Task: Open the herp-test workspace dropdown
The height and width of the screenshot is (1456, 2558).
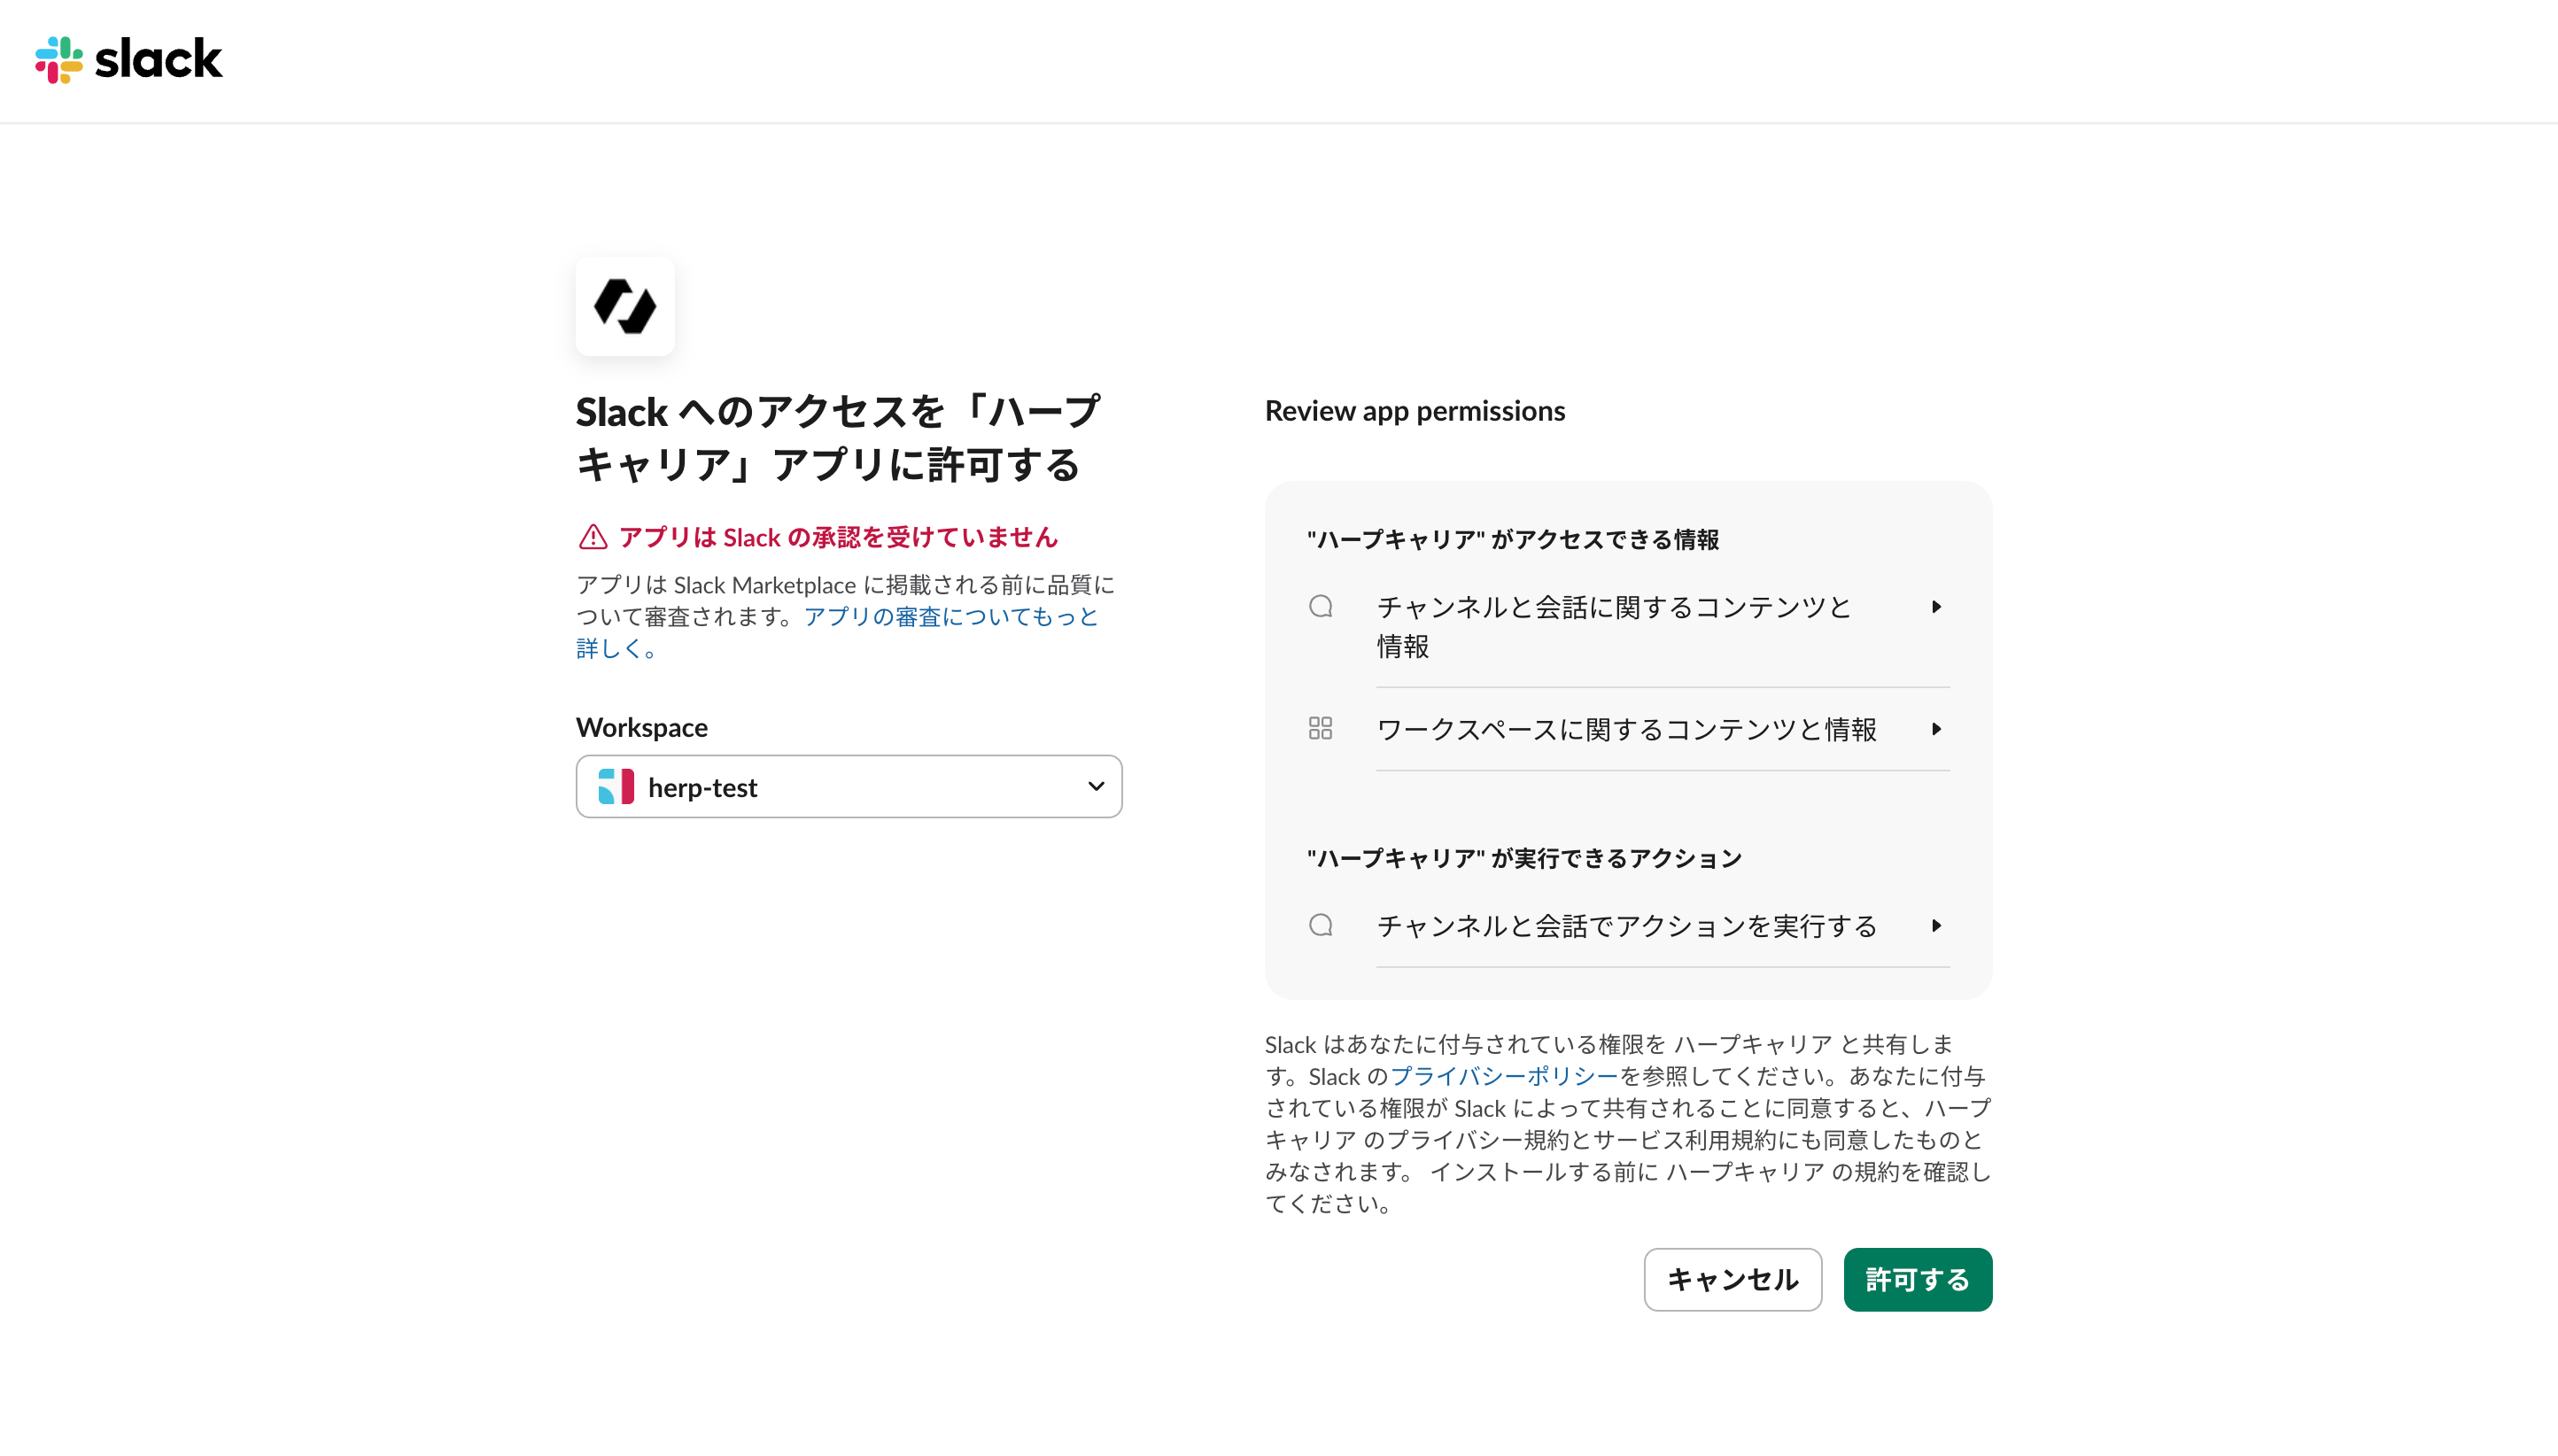Action: click(x=848, y=787)
